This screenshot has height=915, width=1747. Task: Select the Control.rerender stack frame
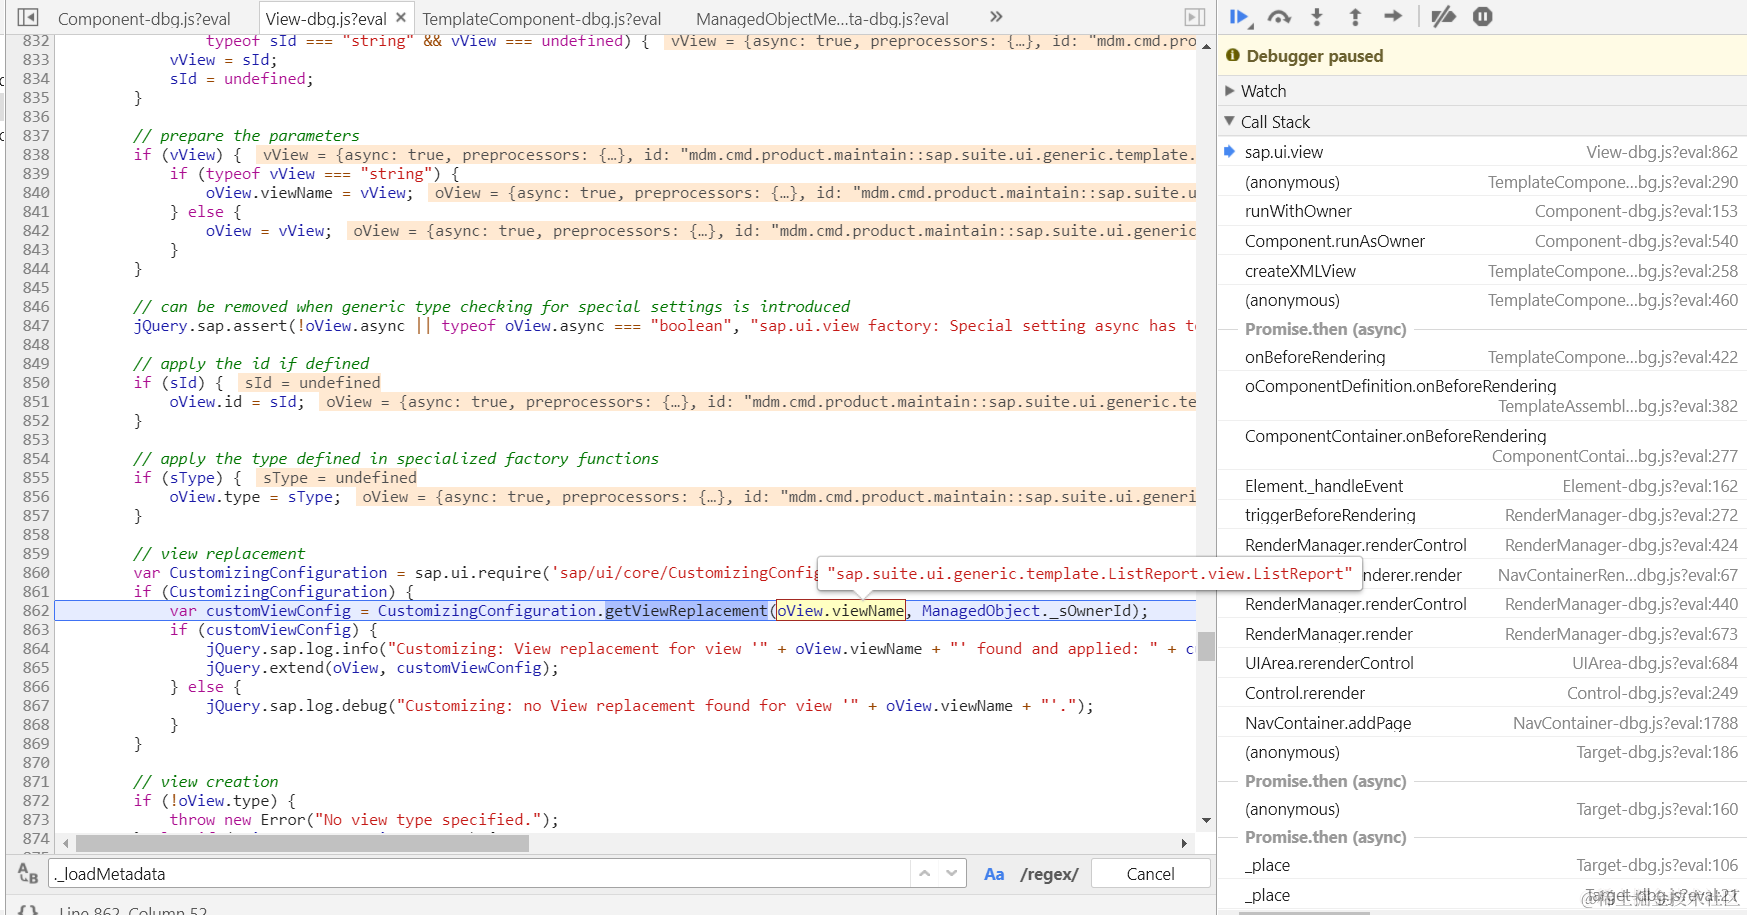pos(1482,693)
